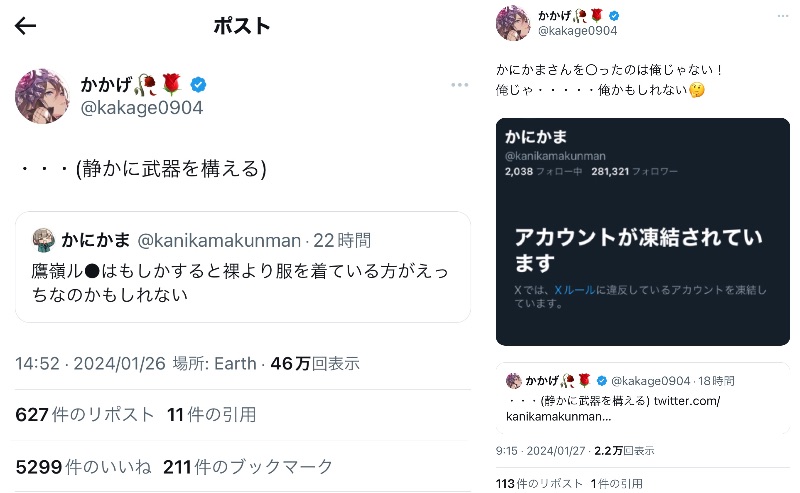Open the large かかげ profile avatar
800x493 pixels.
coord(42,96)
